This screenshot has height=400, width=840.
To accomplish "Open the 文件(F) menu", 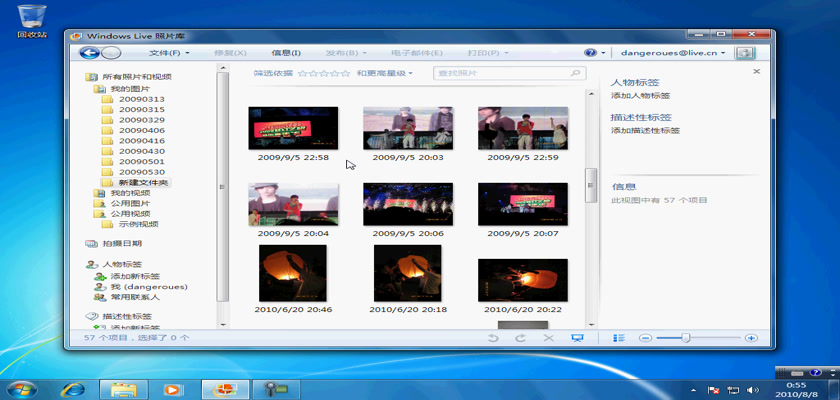I will tap(169, 53).
